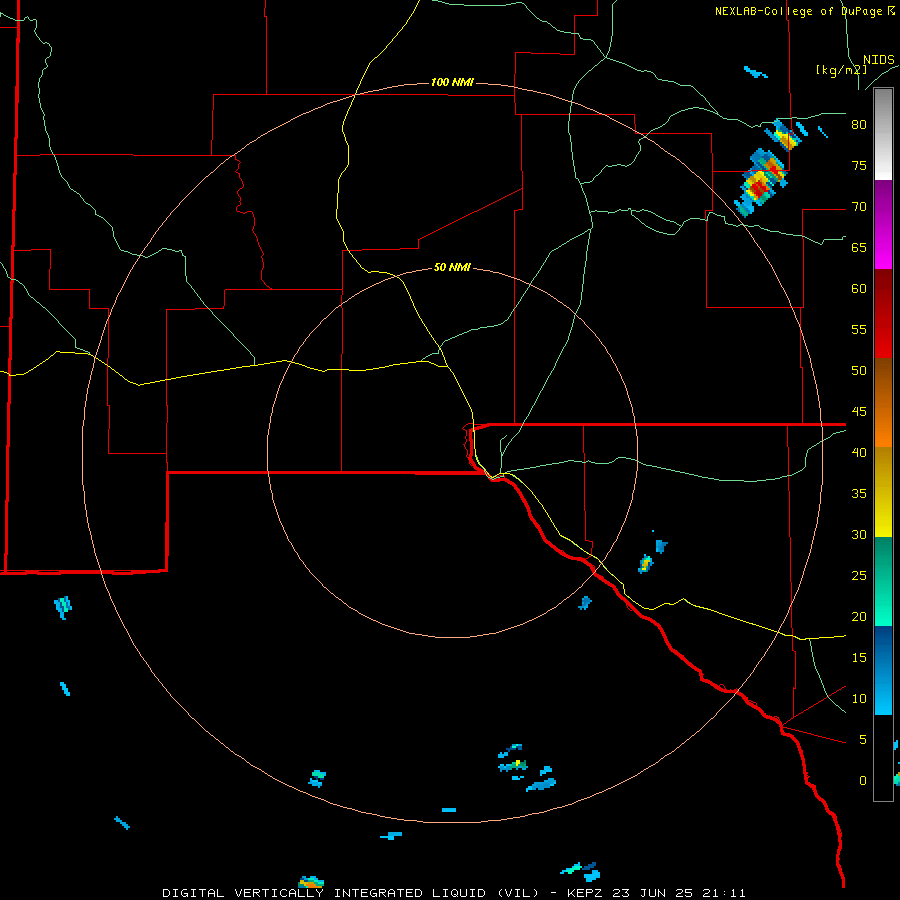Select the 100 NMI range ring label
This screenshot has width=900, height=900.
pyautogui.click(x=452, y=82)
